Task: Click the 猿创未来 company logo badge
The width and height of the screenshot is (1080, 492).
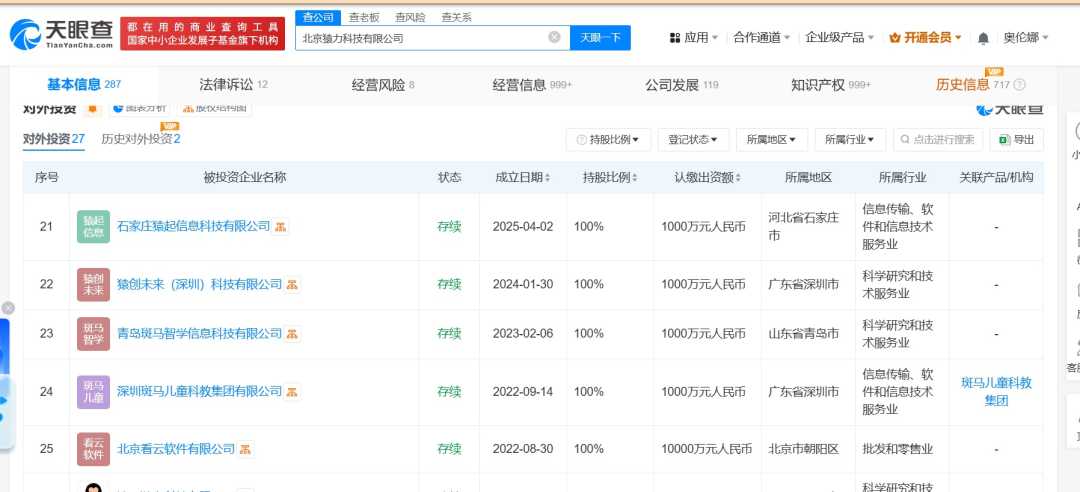Action: 93,285
